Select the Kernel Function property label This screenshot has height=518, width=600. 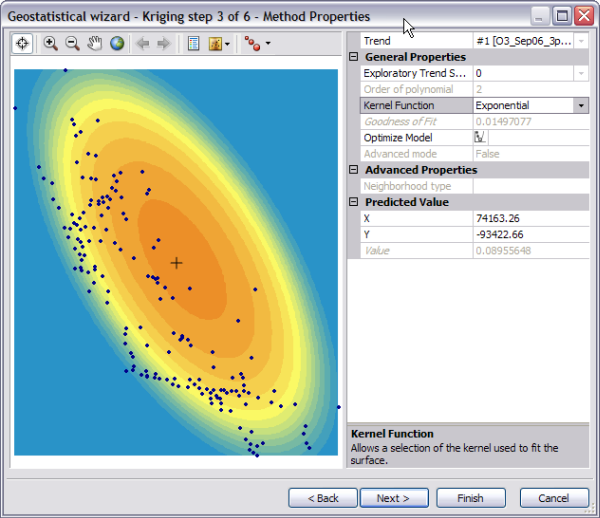399,106
